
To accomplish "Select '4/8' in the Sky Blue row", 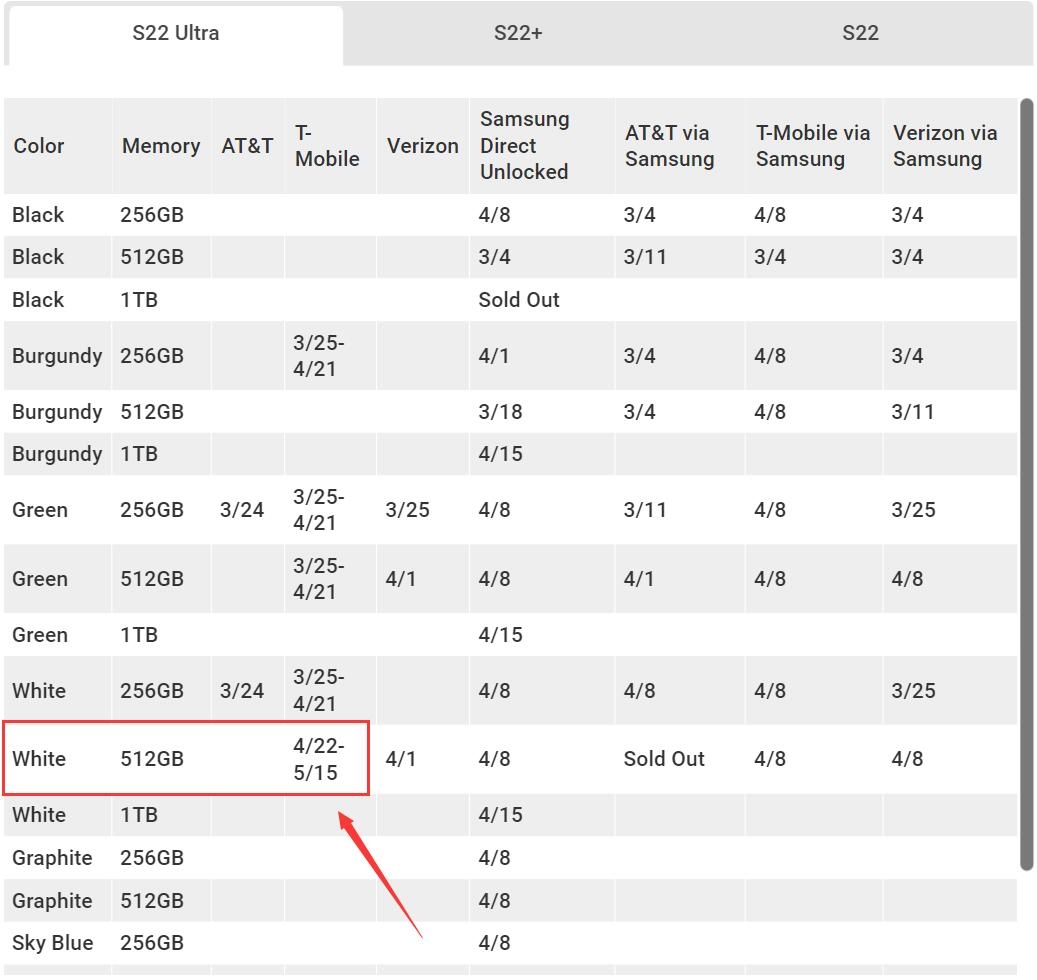I will (x=495, y=942).
